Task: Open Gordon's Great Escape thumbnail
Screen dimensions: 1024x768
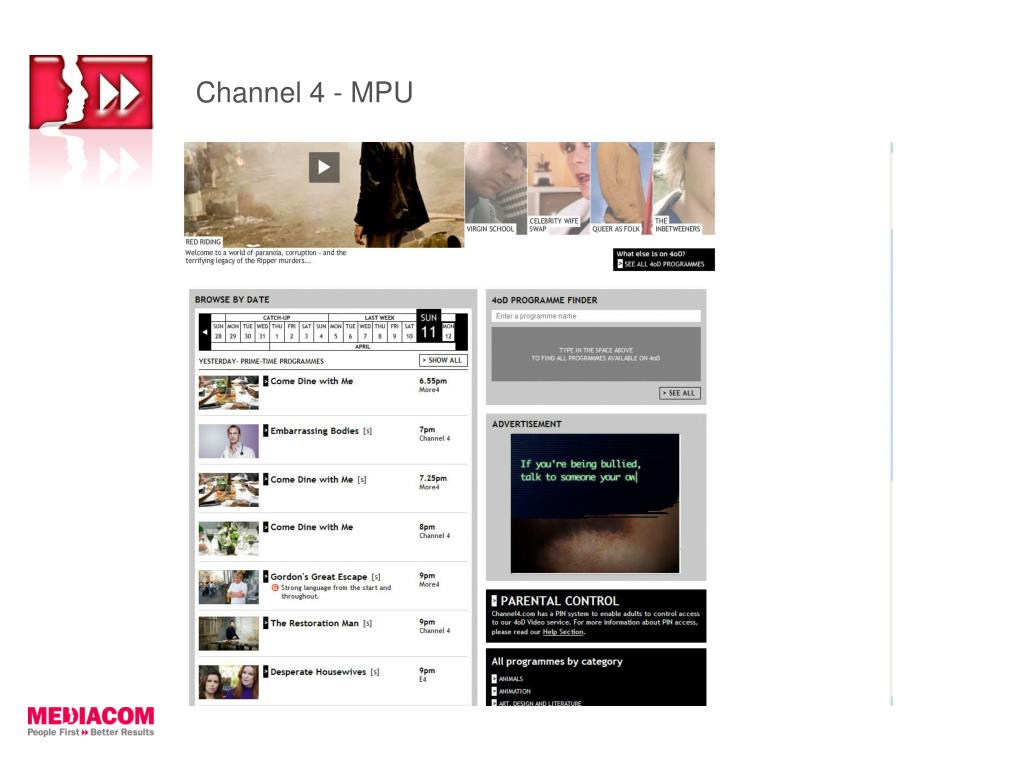Action: 229,586
